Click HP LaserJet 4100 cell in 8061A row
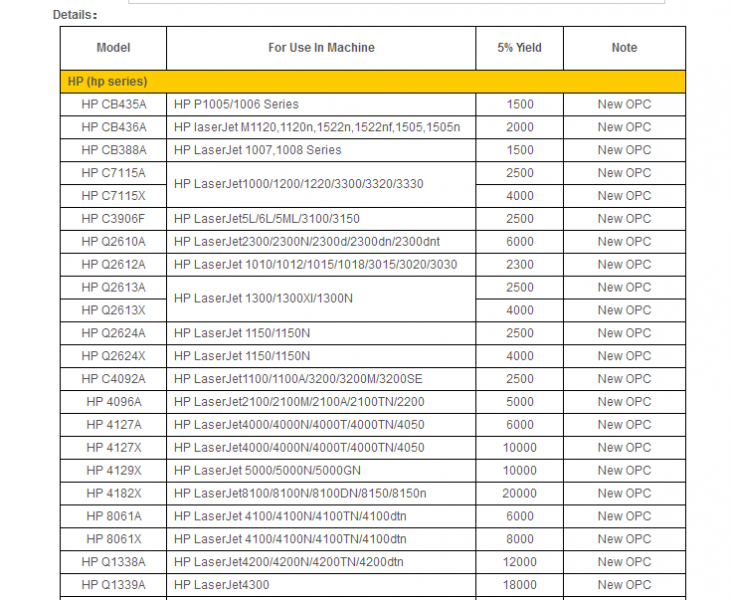The image size is (731, 600). (x=321, y=516)
